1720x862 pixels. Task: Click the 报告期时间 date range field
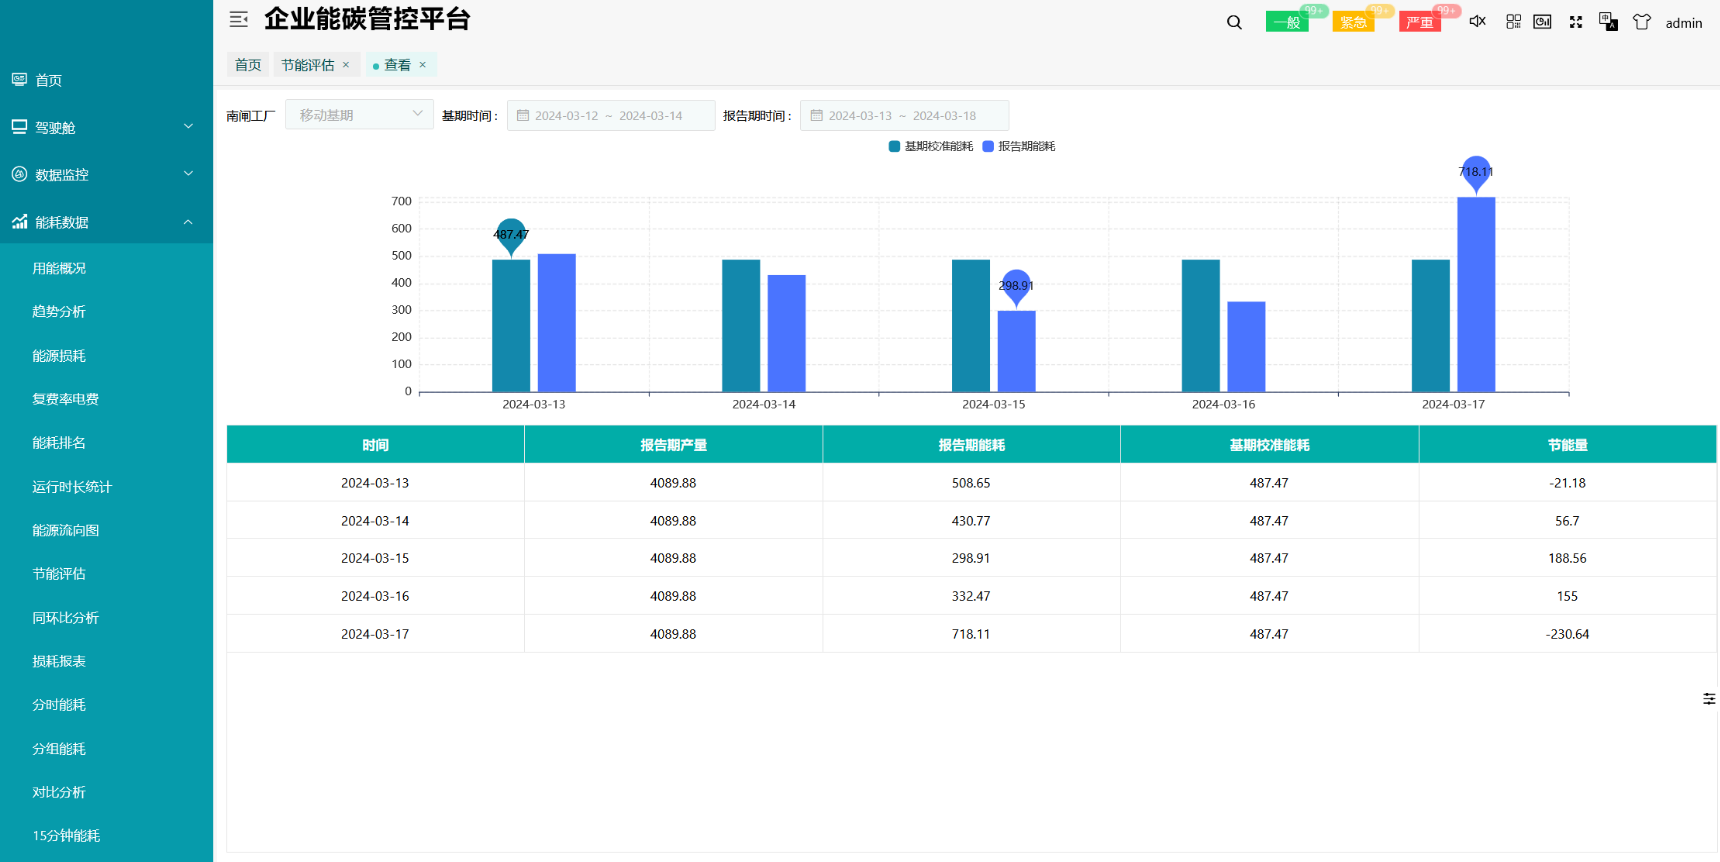pos(903,115)
